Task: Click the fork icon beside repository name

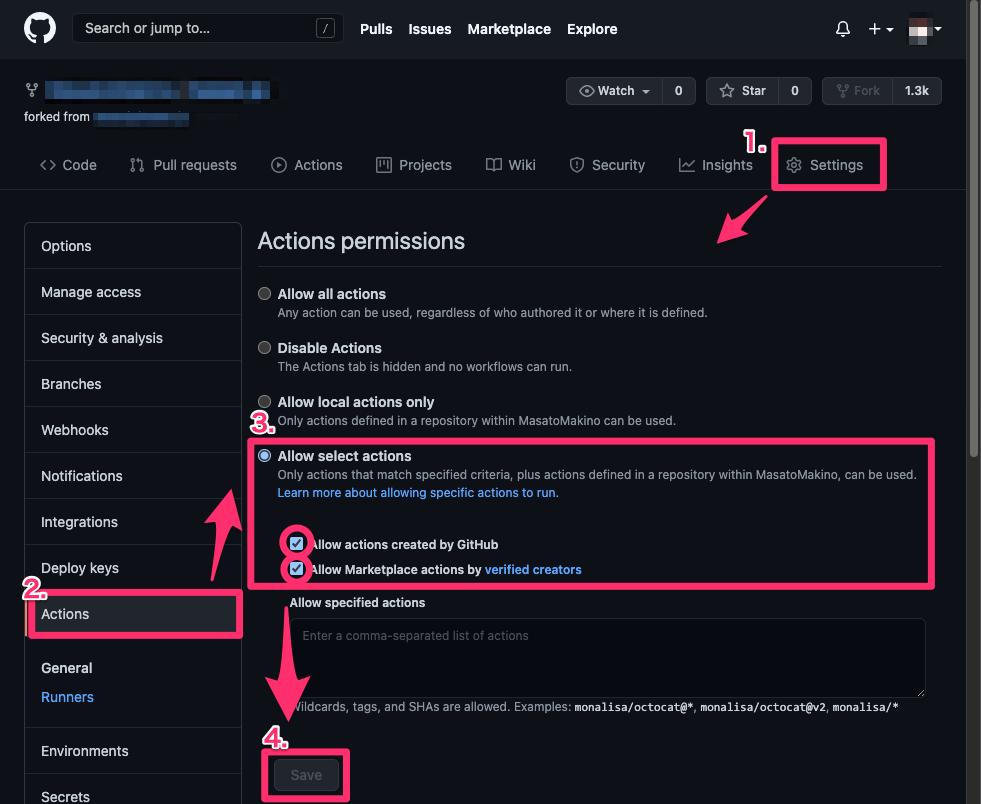Action: (31, 90)
